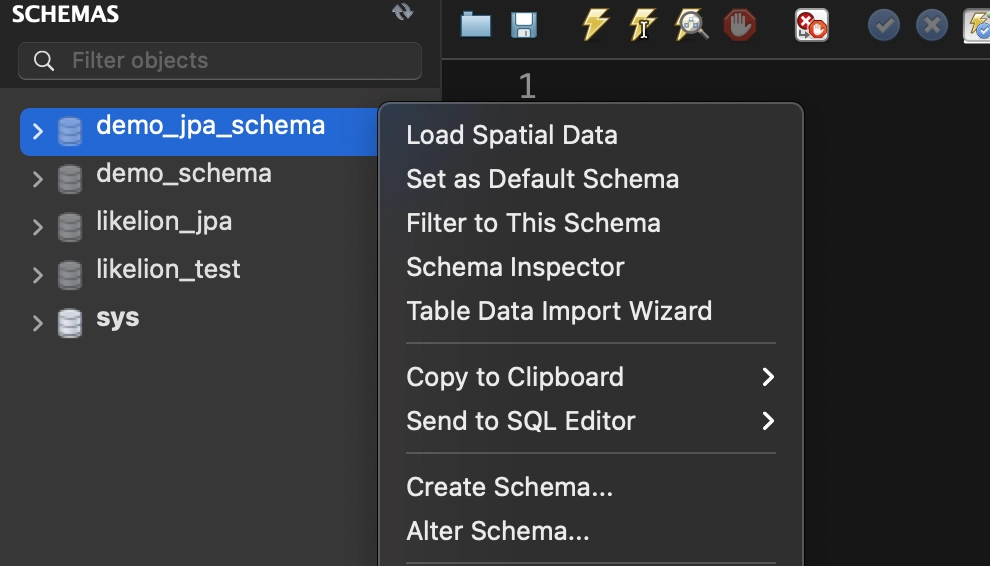The height and width of the screenshot is (566, 990).
Task: Refresh the schemas list
Action: [403, 12]
